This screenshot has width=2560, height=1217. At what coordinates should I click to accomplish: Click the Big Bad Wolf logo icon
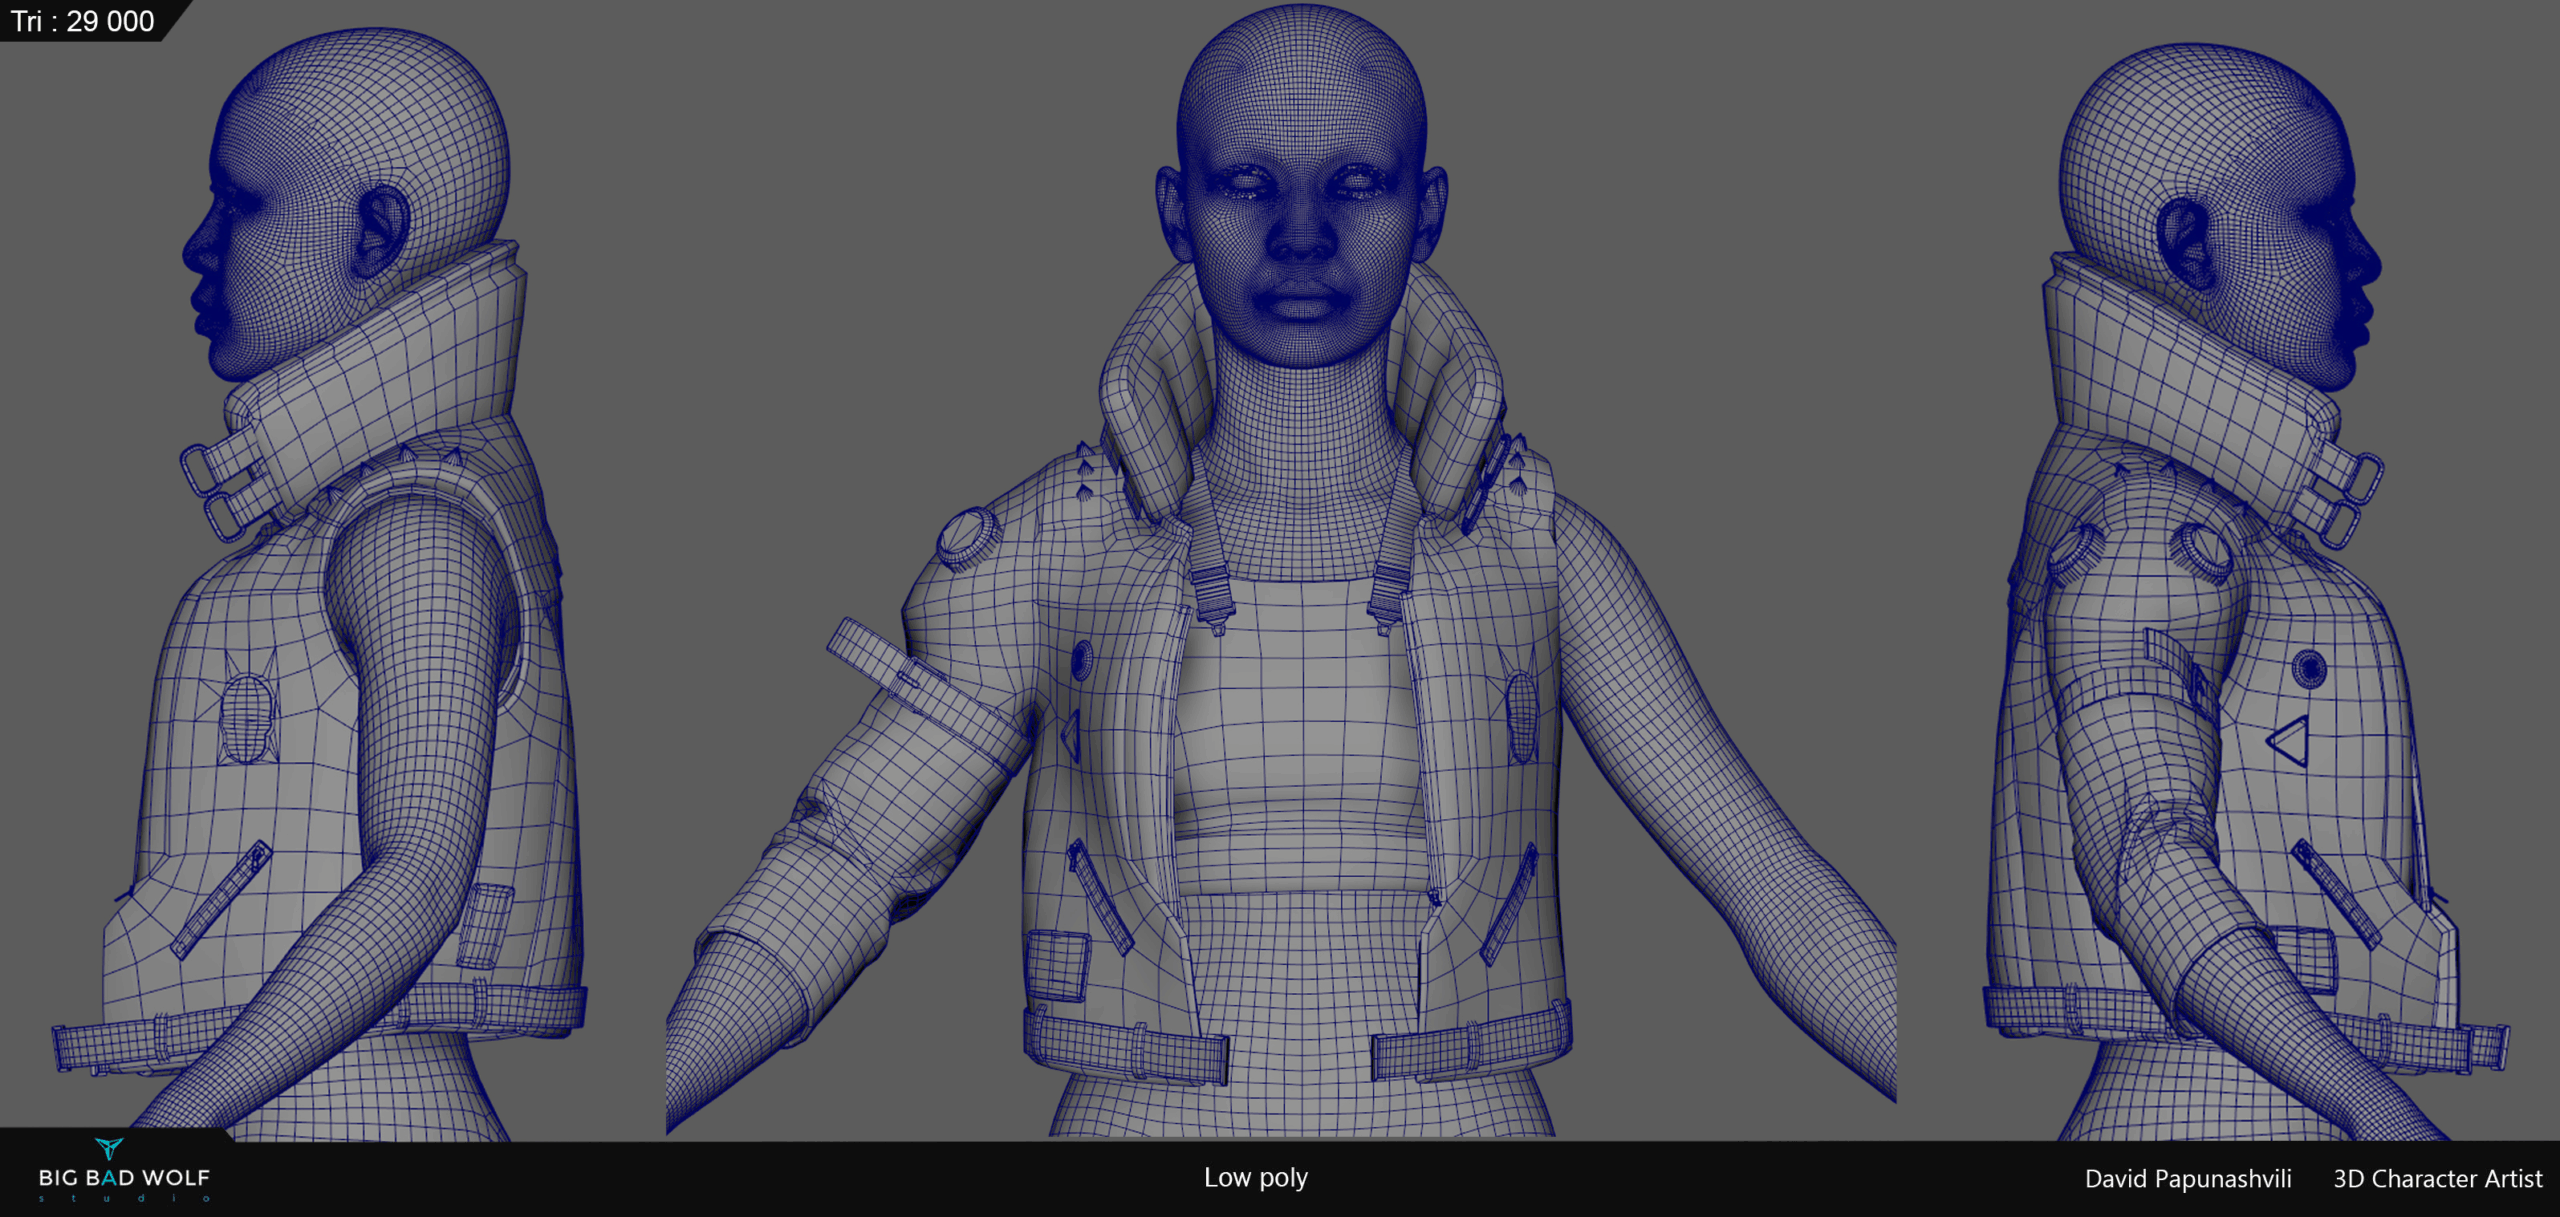pos(109,1148)
